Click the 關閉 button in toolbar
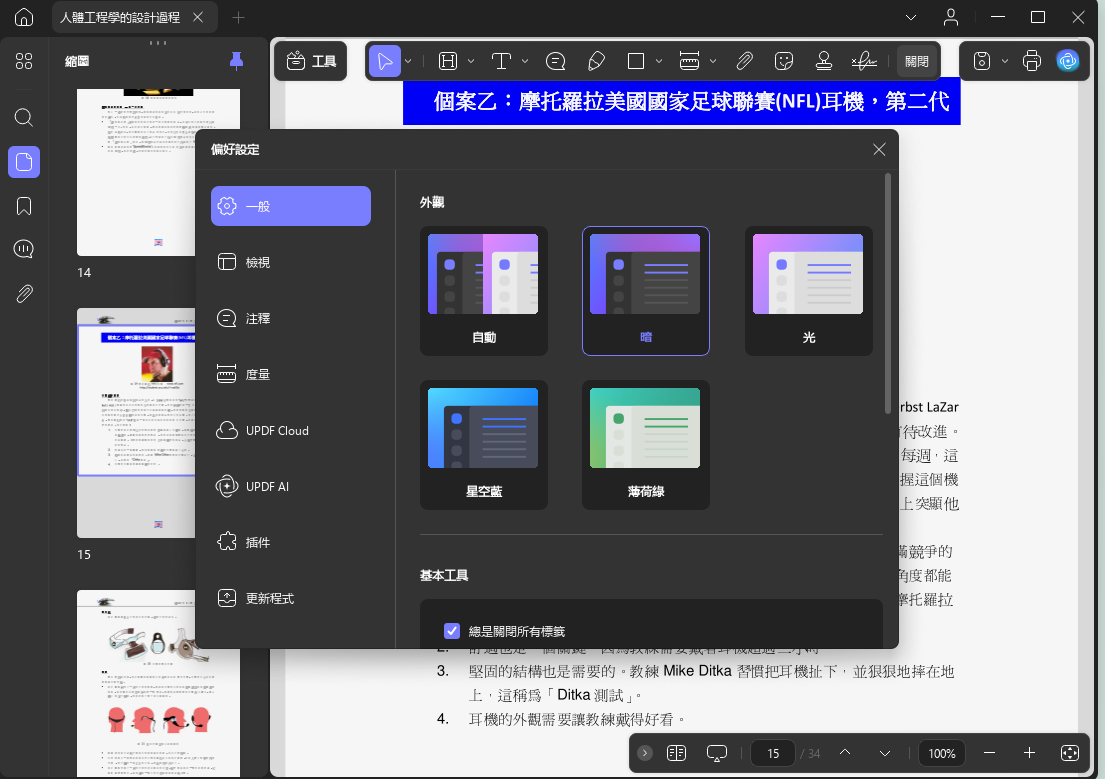Viewport: 1105px width, 779px height. click(x=917, y=61)
